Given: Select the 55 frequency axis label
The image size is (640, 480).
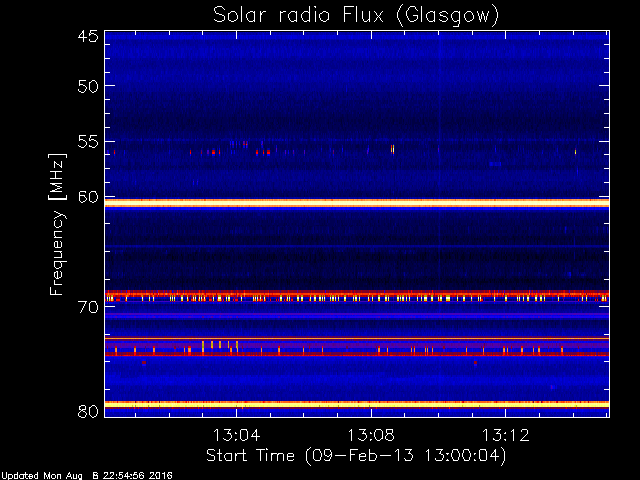Looking at the screenshot, I should coord(88,142).
